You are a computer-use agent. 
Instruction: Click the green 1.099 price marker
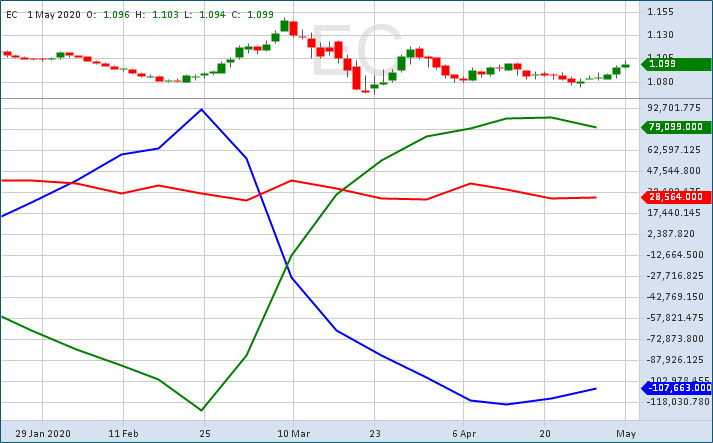click(x=676, y=64)
